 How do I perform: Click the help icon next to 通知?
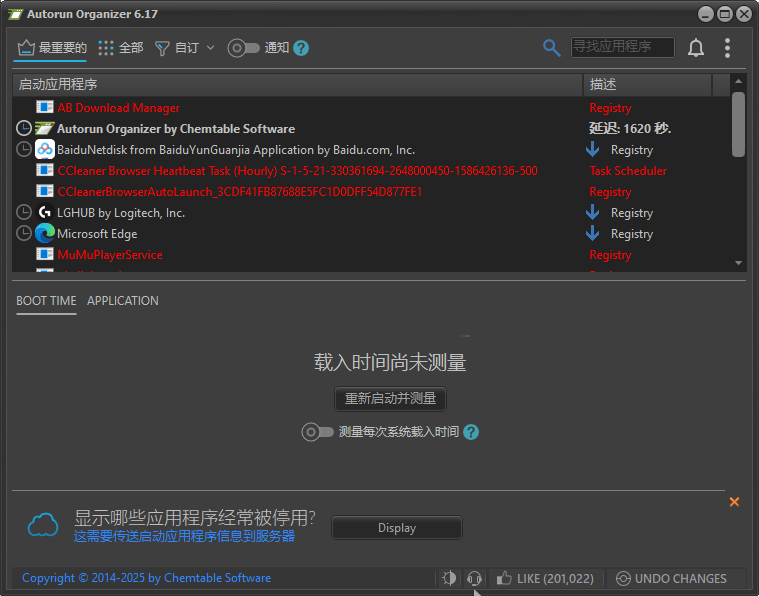(301, 48)
